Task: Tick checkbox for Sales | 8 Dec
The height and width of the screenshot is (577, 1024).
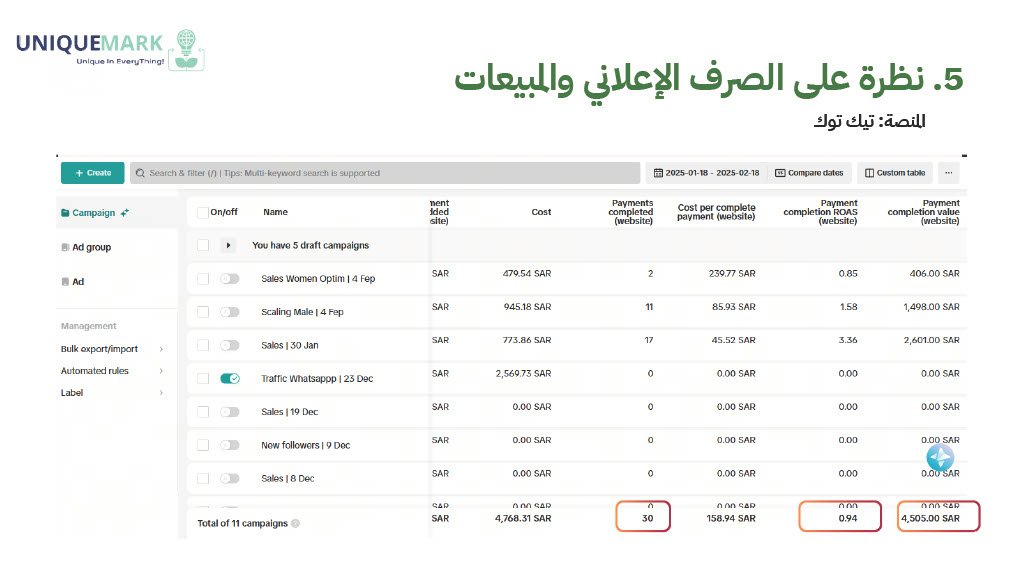Action: tap(203, 478)
